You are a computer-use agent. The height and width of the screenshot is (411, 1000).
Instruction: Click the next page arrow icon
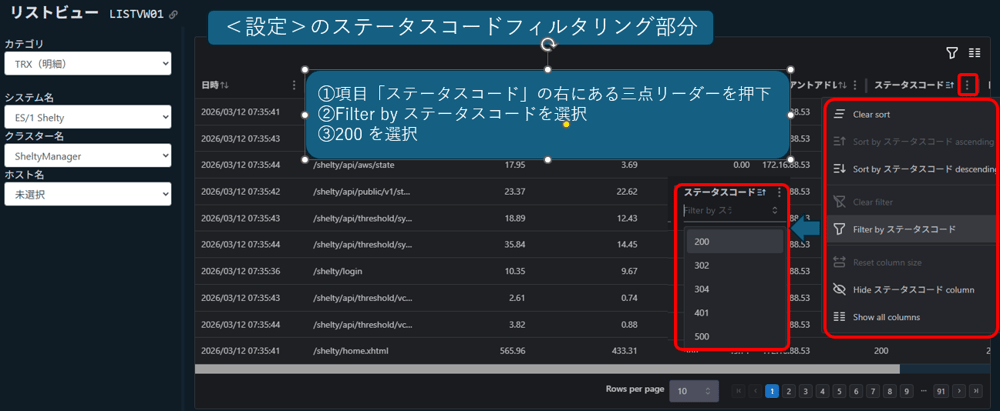pyautogui.click(x=960, y=391)
